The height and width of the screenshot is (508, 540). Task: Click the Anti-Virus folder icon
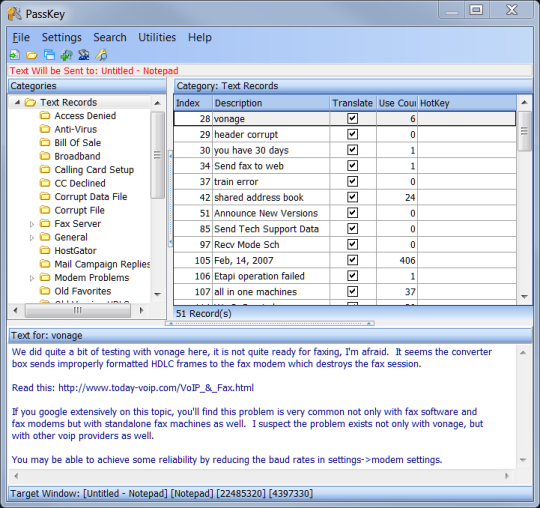click(45, 129)
